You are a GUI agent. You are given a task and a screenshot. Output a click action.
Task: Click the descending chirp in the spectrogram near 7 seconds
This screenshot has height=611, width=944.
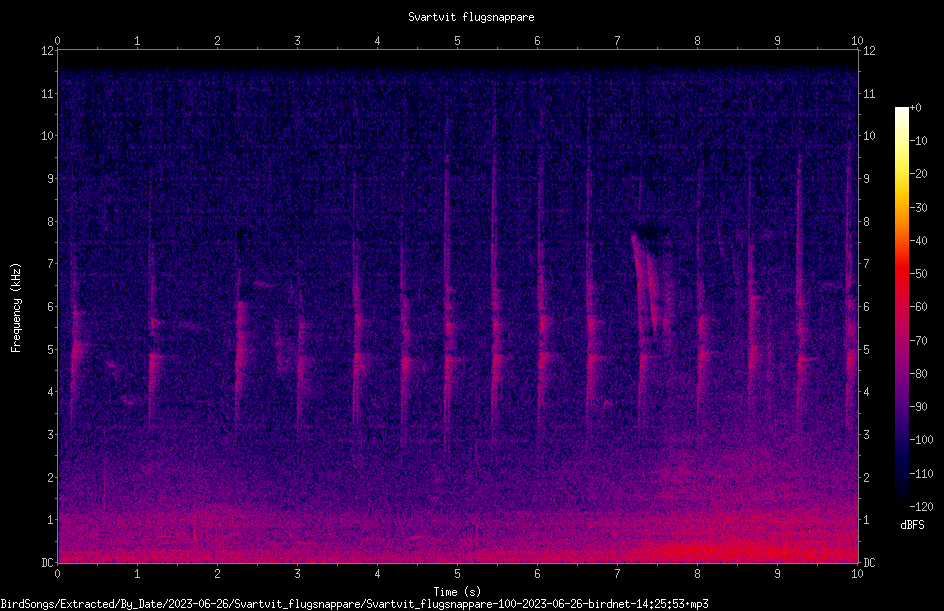[x=647, y=282]
